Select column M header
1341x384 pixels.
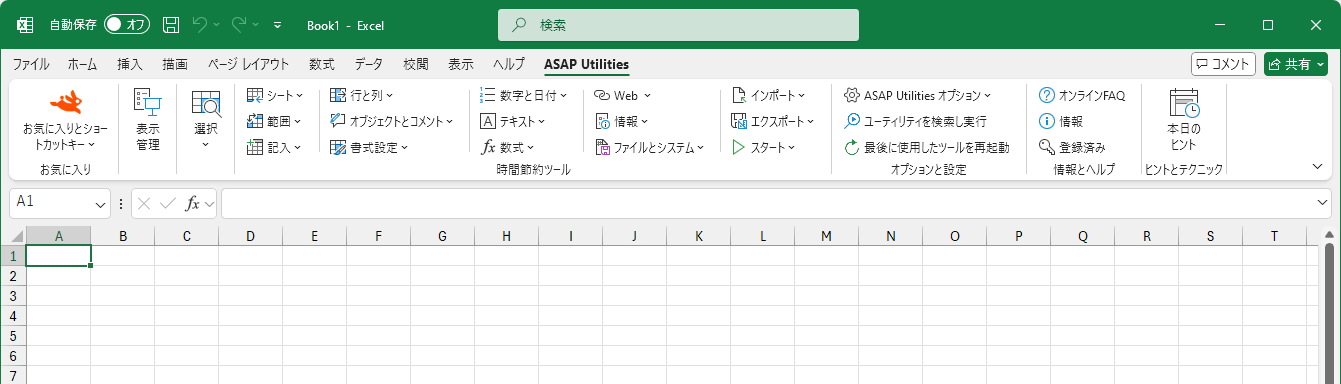826,236
